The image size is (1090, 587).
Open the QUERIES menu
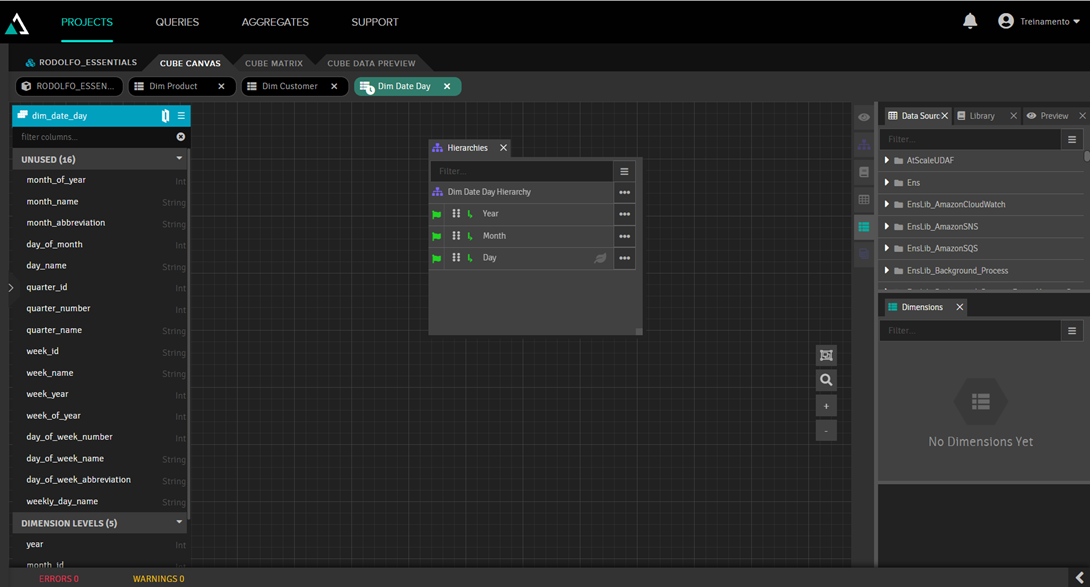[177, 22]
